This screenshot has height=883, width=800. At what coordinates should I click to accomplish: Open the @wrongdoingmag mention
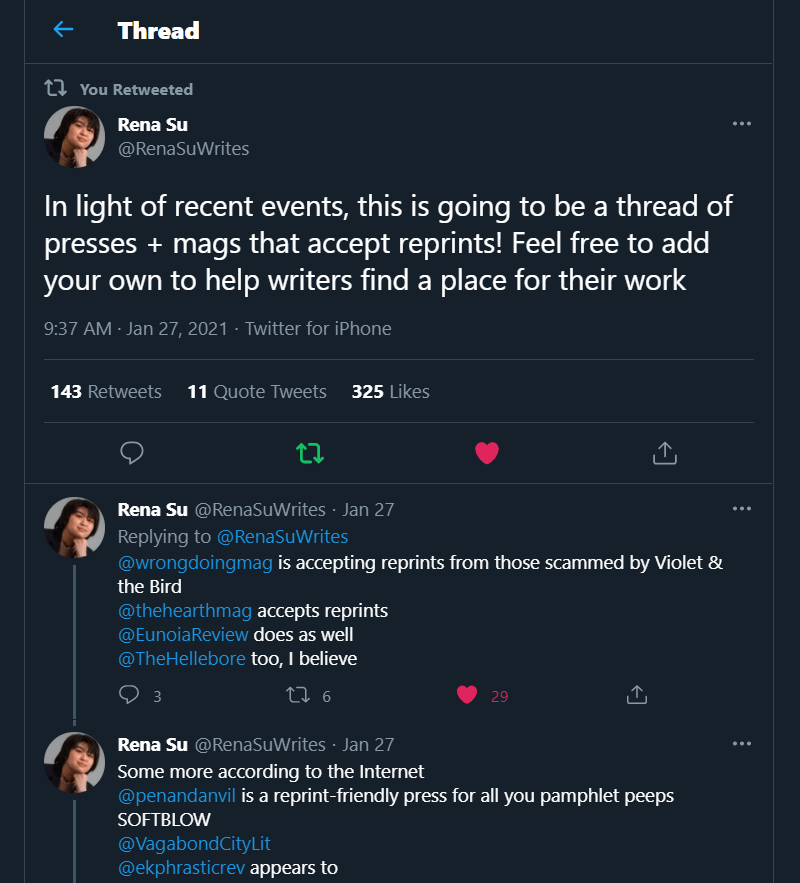click(196, 563)
